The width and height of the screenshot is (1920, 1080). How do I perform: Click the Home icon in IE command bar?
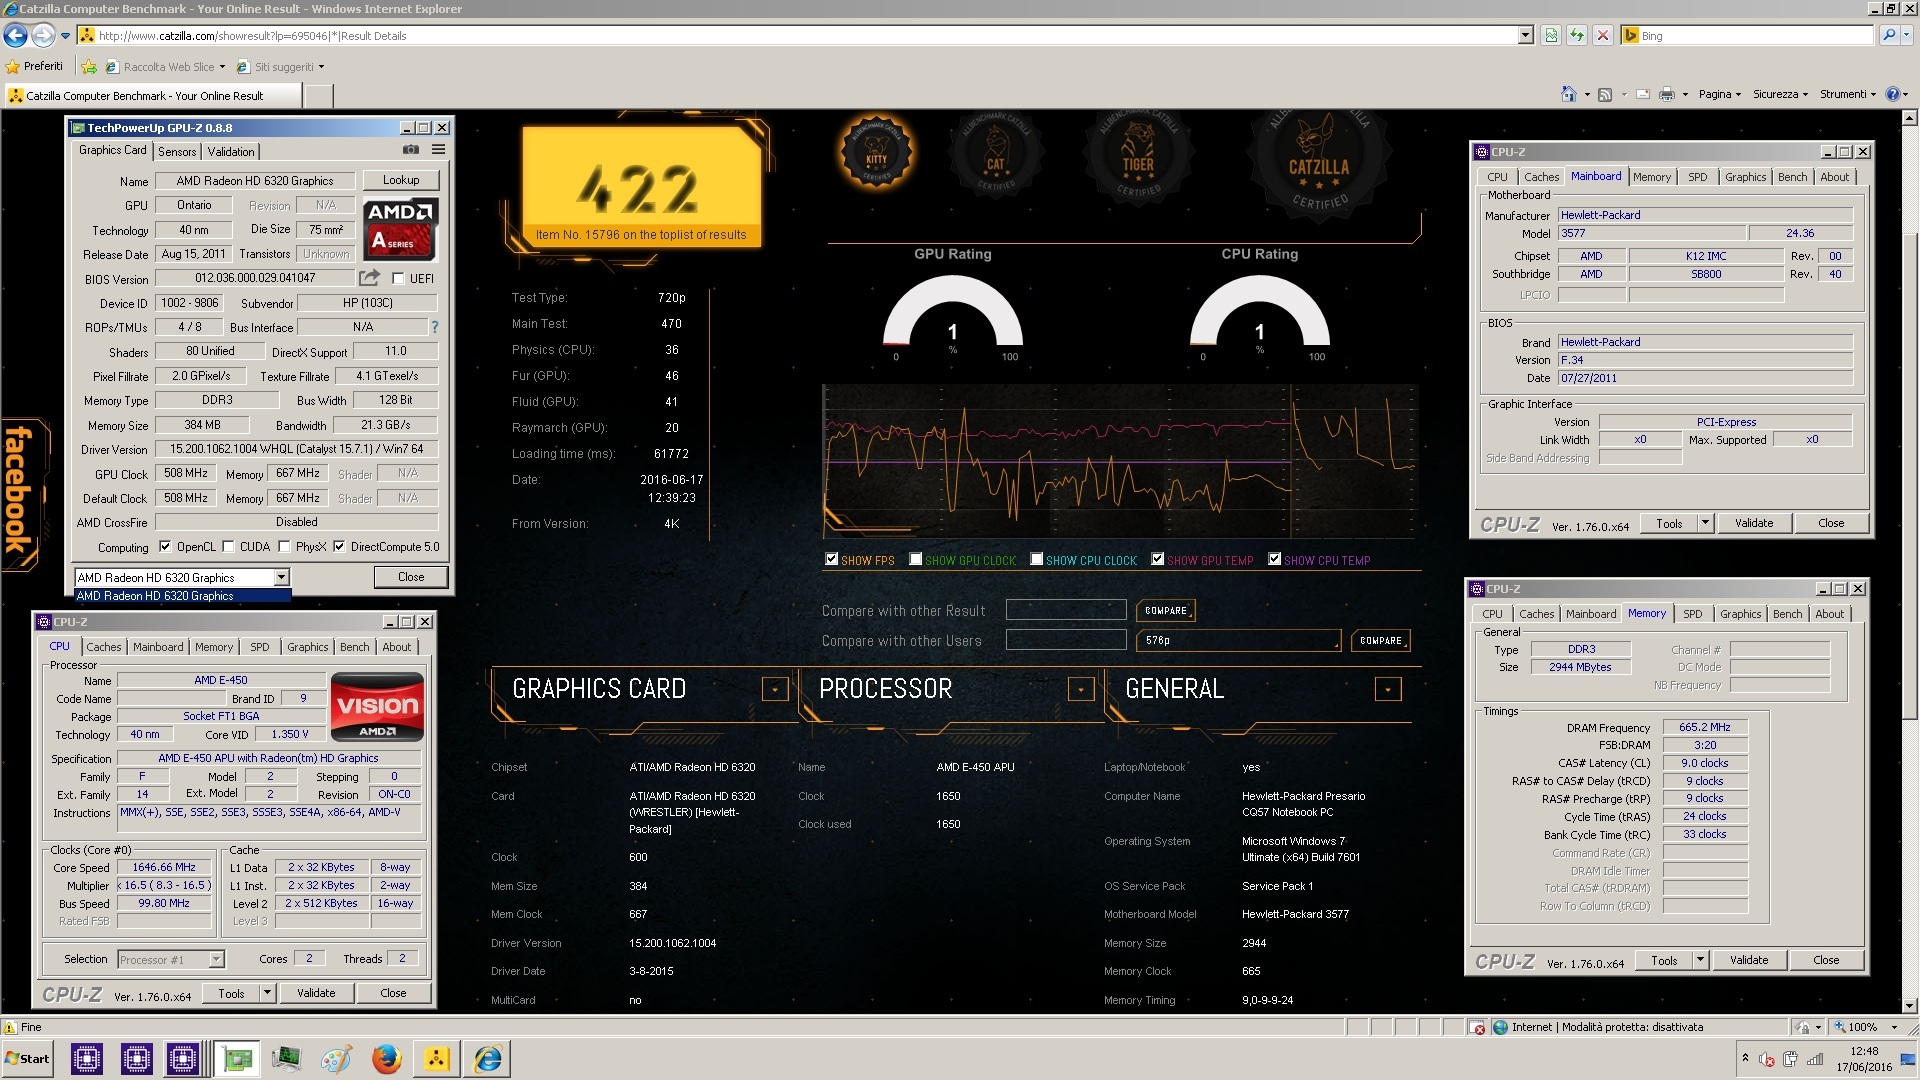1568,94
